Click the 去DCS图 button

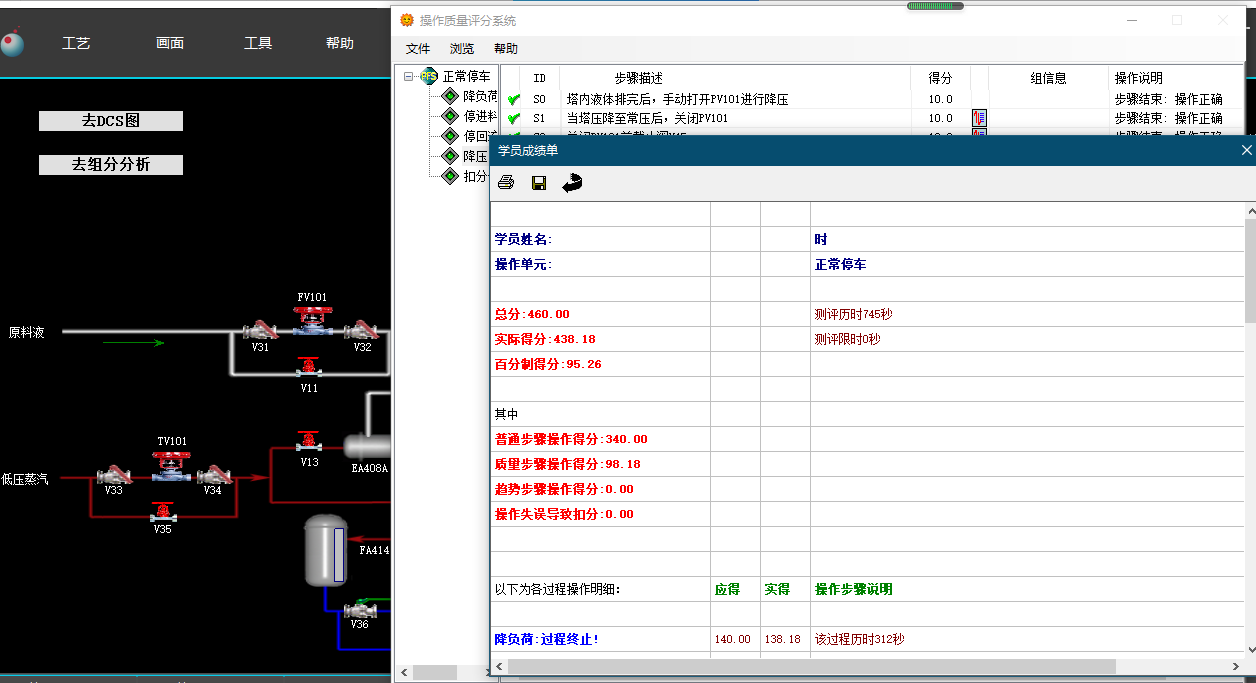click(x=111, y=121)
